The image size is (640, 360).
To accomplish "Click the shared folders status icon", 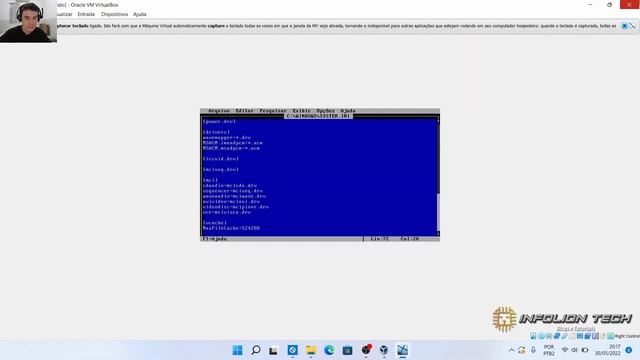I will point(572,336).
